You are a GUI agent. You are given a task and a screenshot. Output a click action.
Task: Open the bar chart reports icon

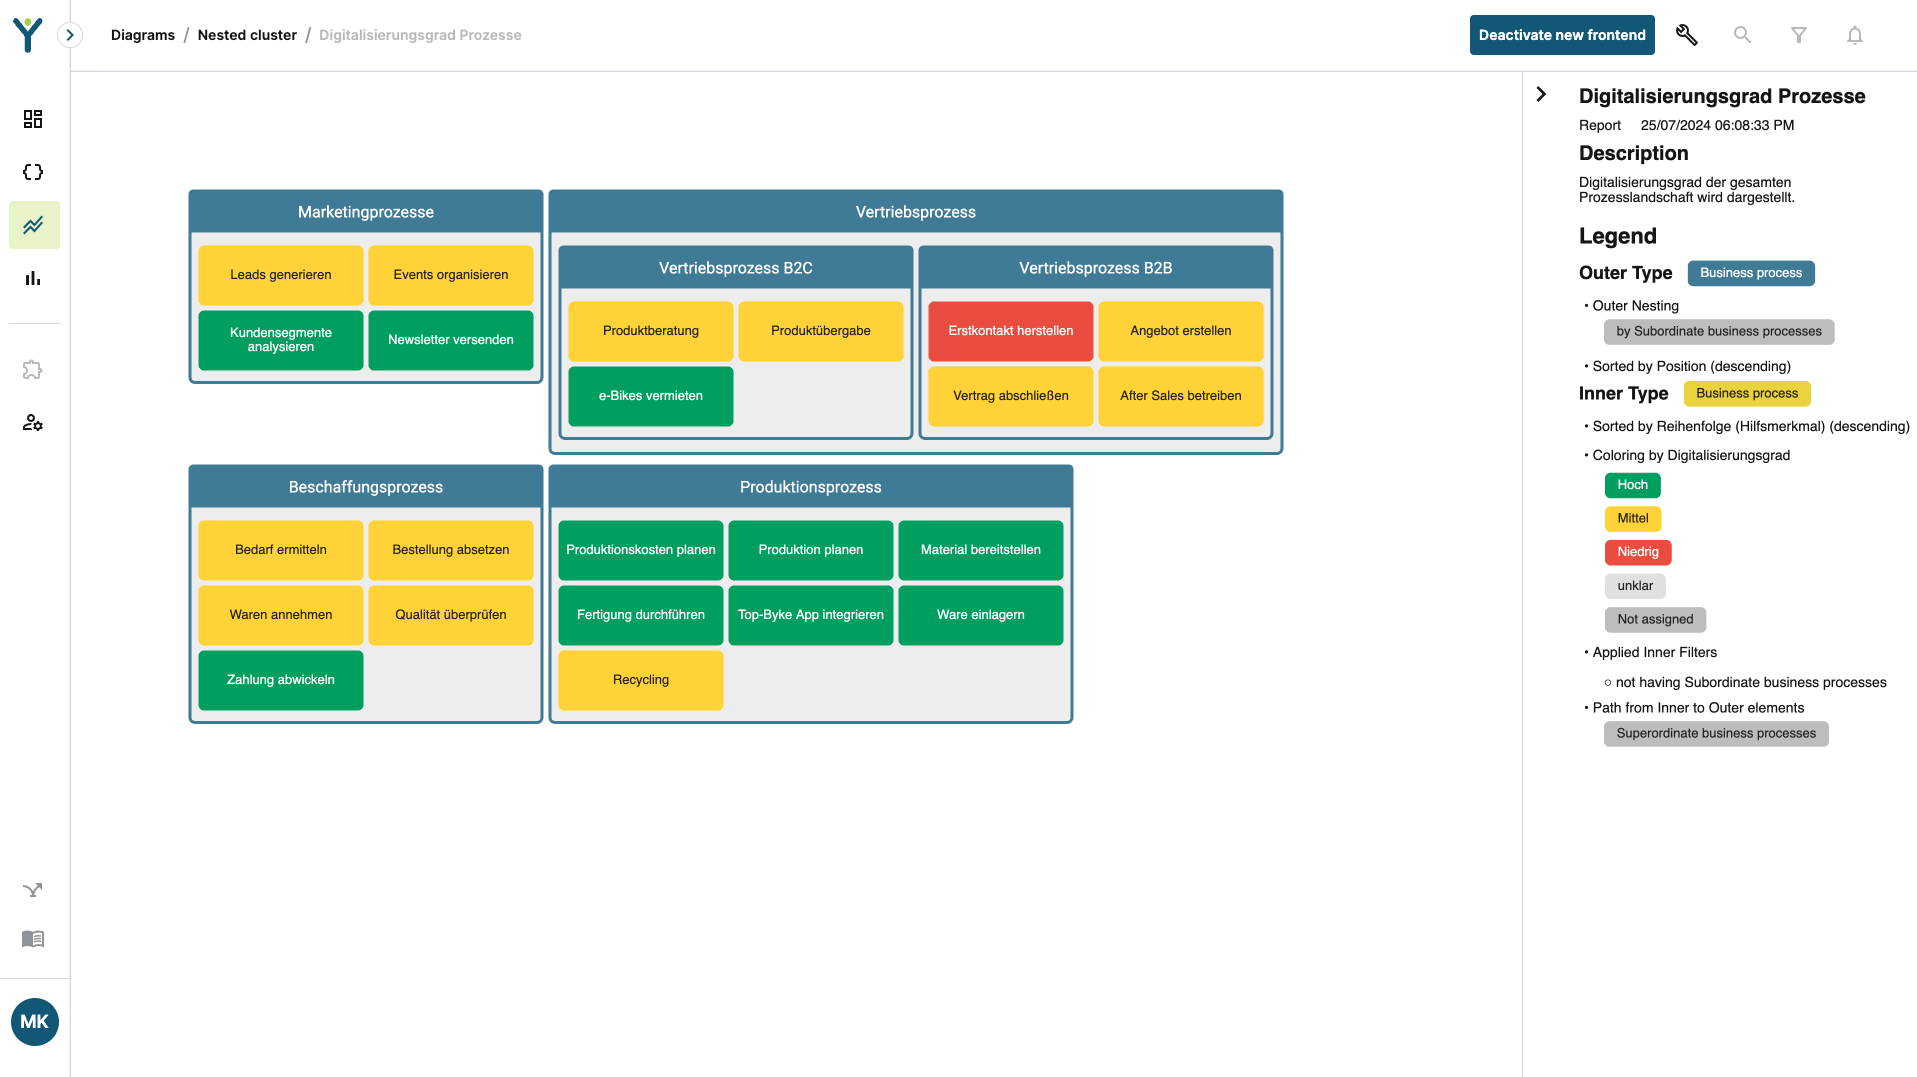point(33,278)
